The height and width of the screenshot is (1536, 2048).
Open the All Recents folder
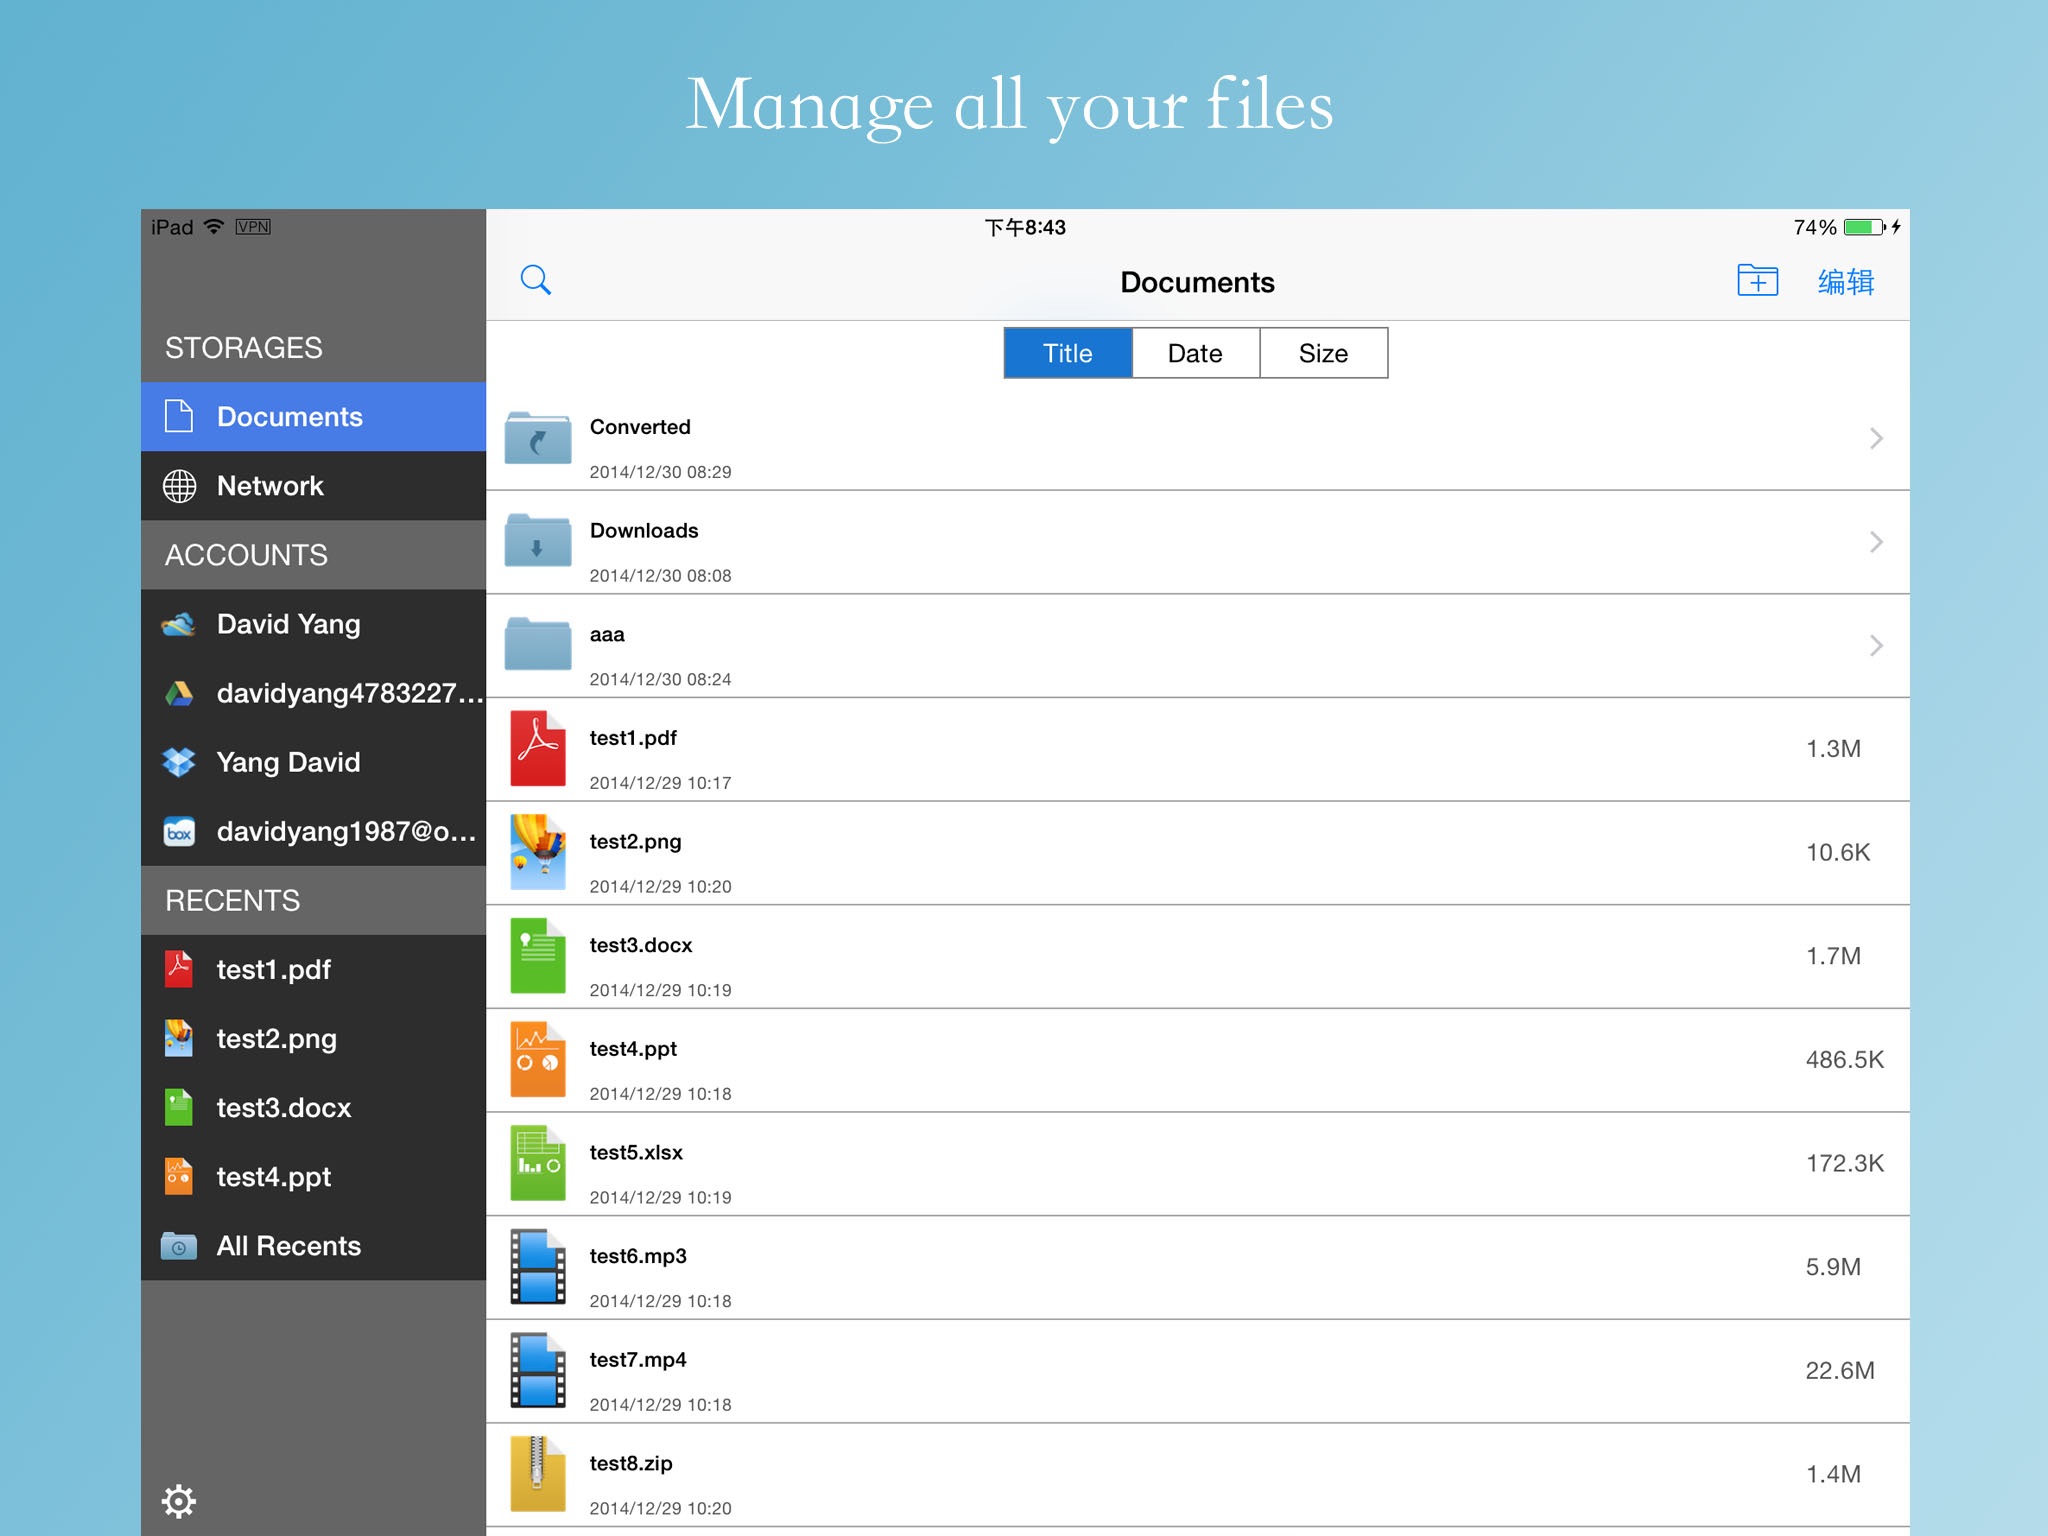288,1246
